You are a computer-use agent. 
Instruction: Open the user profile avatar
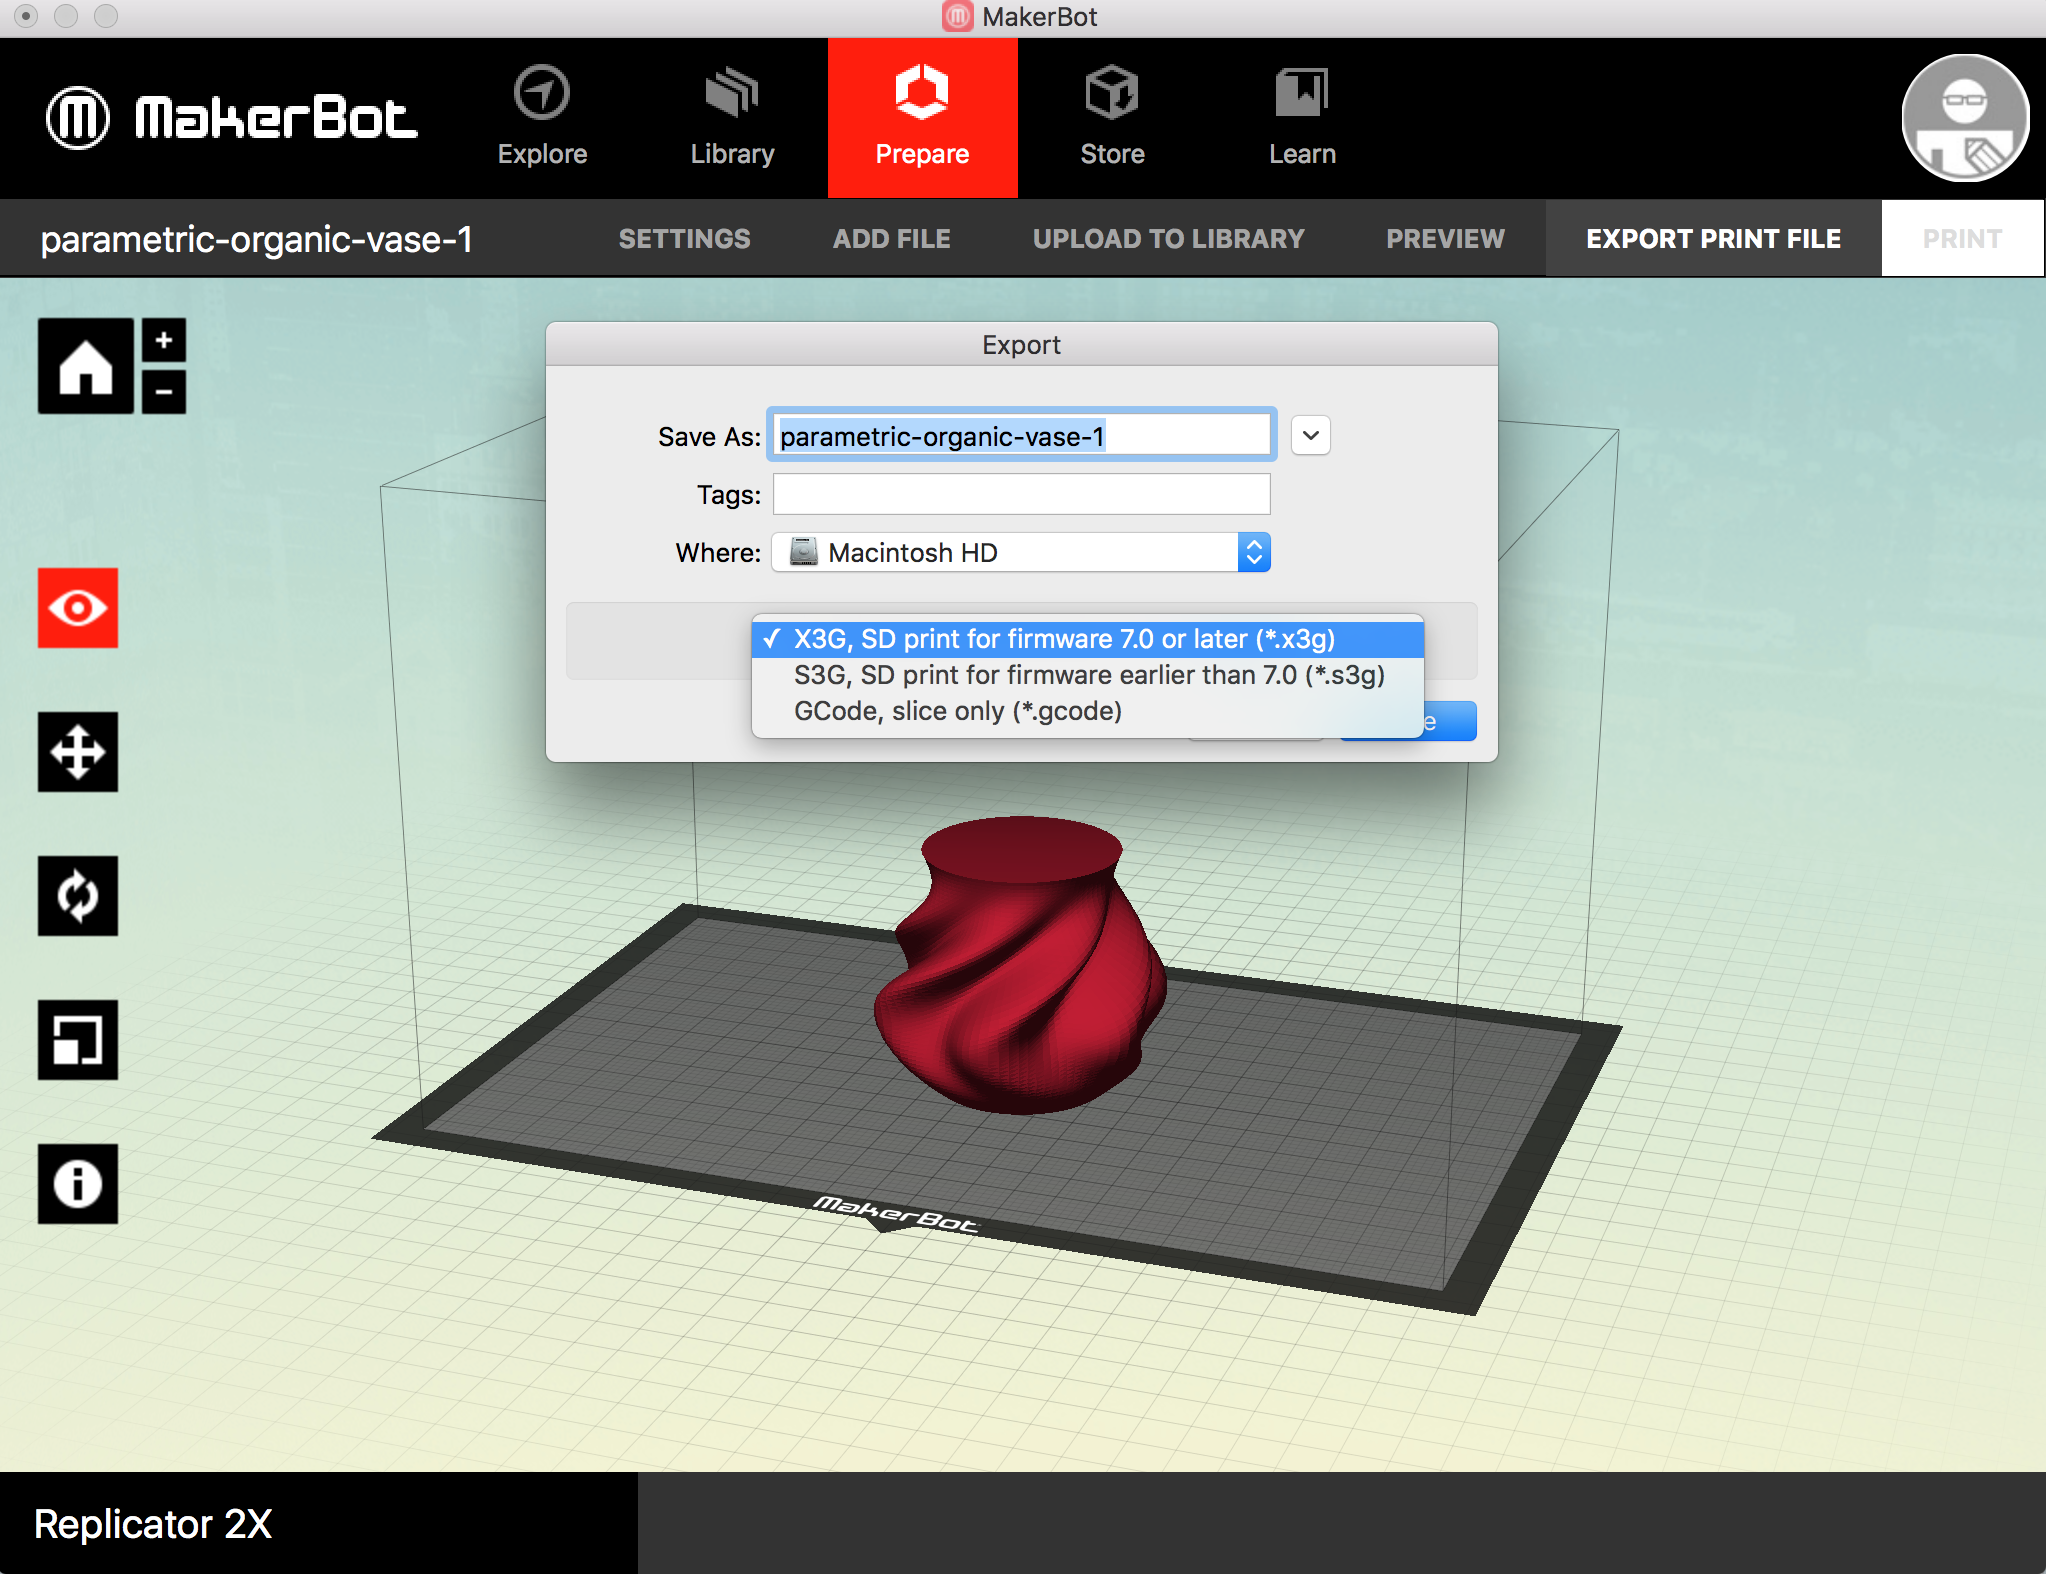(1964, 118)
